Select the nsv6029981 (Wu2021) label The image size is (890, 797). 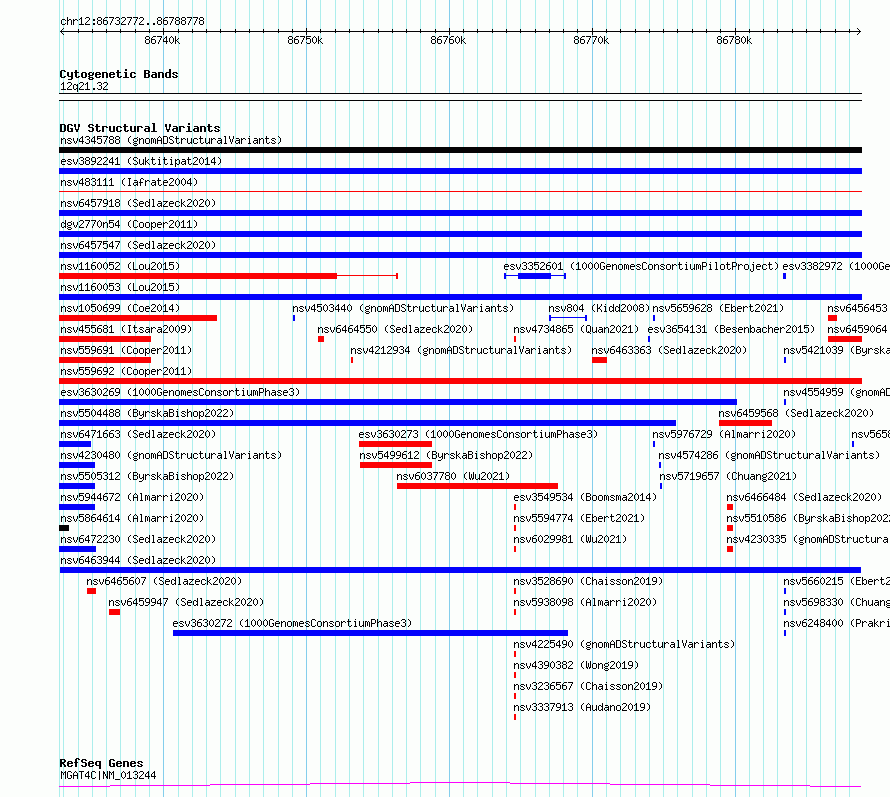570,539
